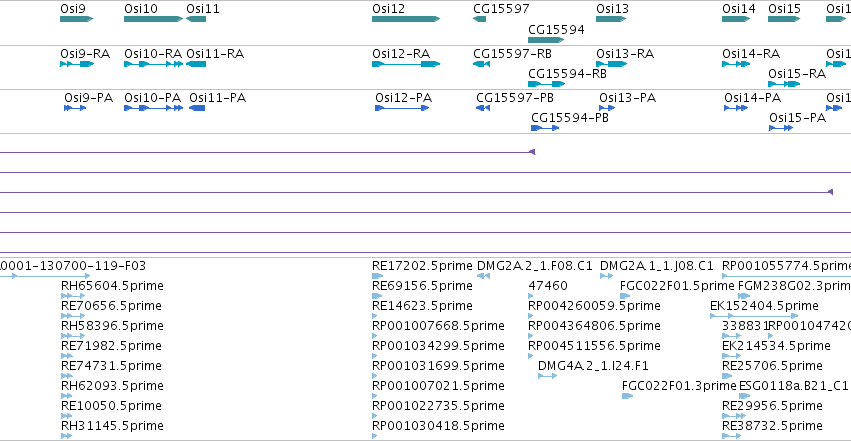Screen dimensions: 851x441
Task: Click the Osi11-RA transcript bar
Action: [x=196, y=64]
